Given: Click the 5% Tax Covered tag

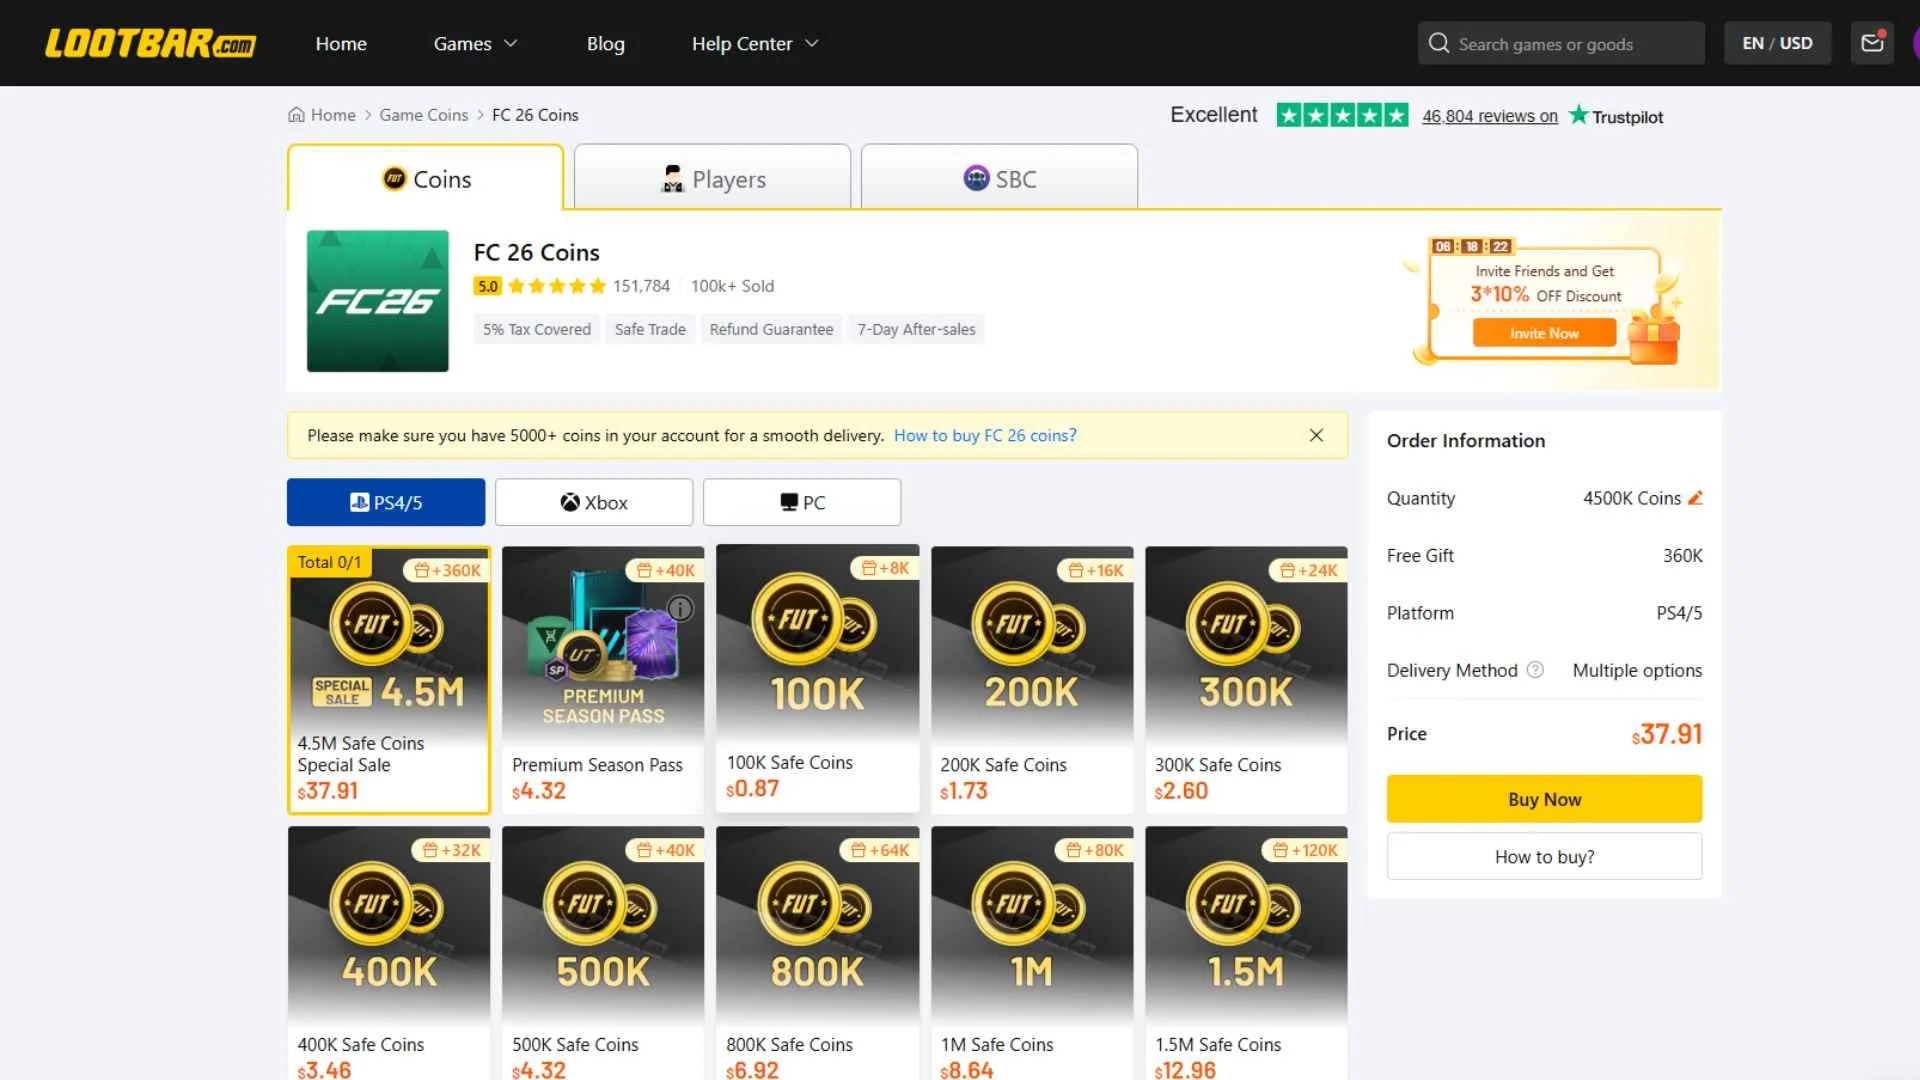Looking at the screenshot, I should (x=537, y=329).
